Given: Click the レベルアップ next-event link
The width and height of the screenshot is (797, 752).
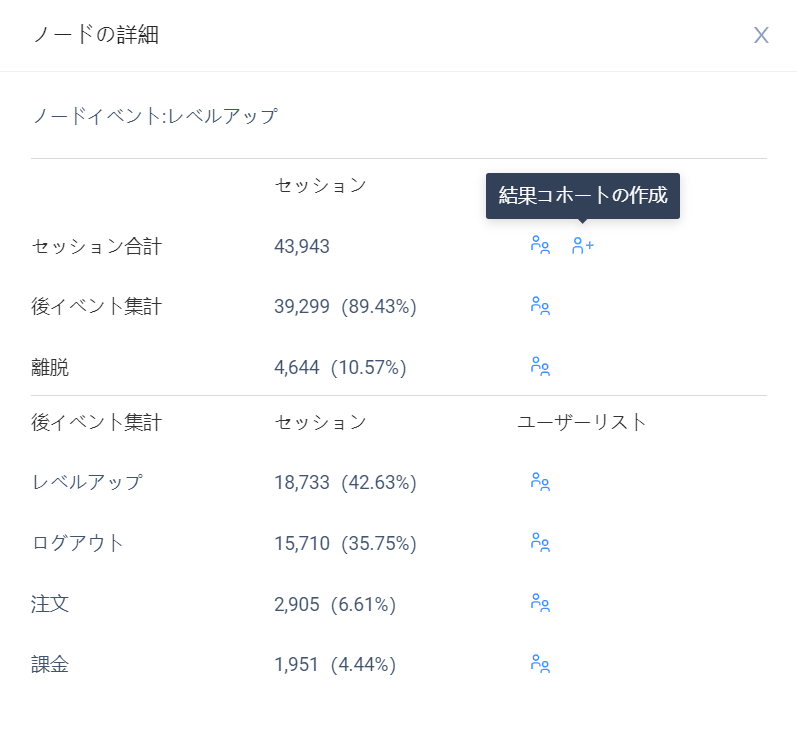Looking at the screenshot, I should 87,482.
